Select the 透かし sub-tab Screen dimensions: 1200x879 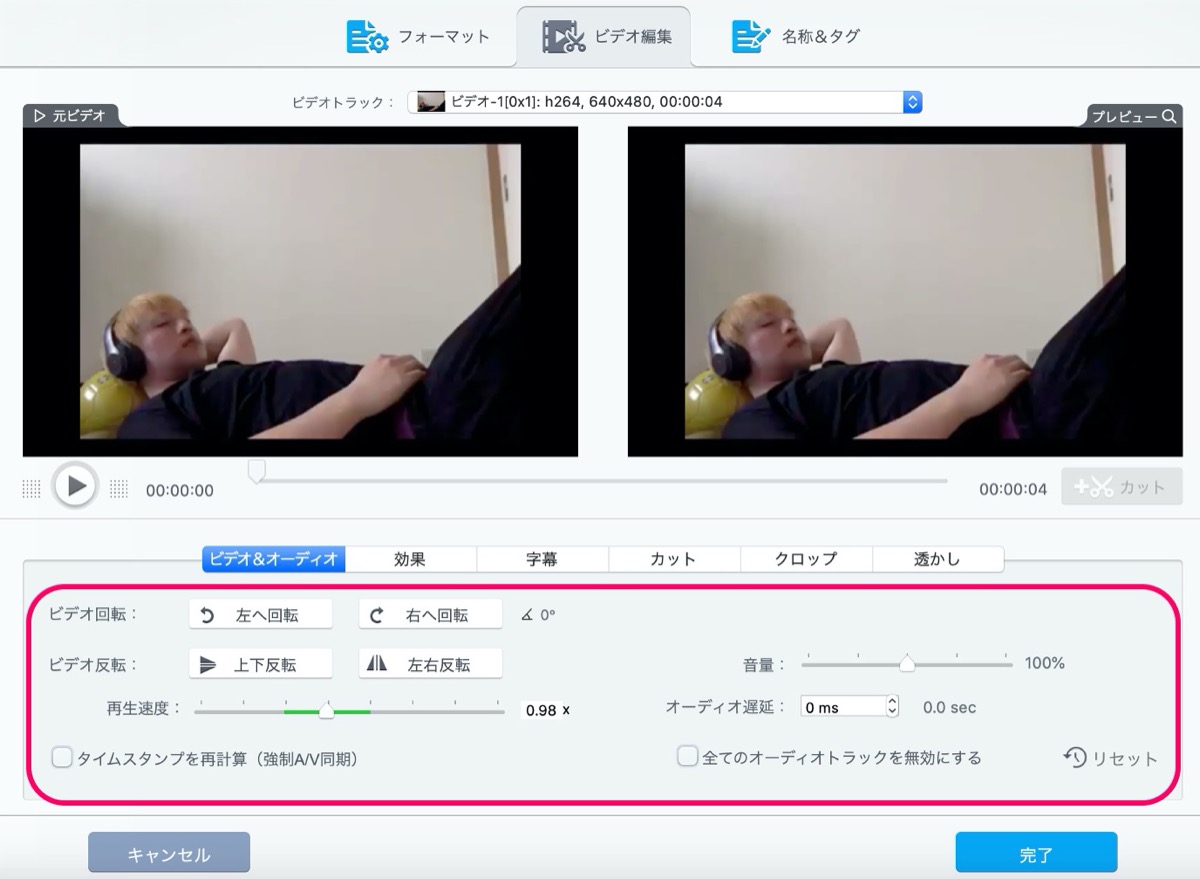point(937,559)
